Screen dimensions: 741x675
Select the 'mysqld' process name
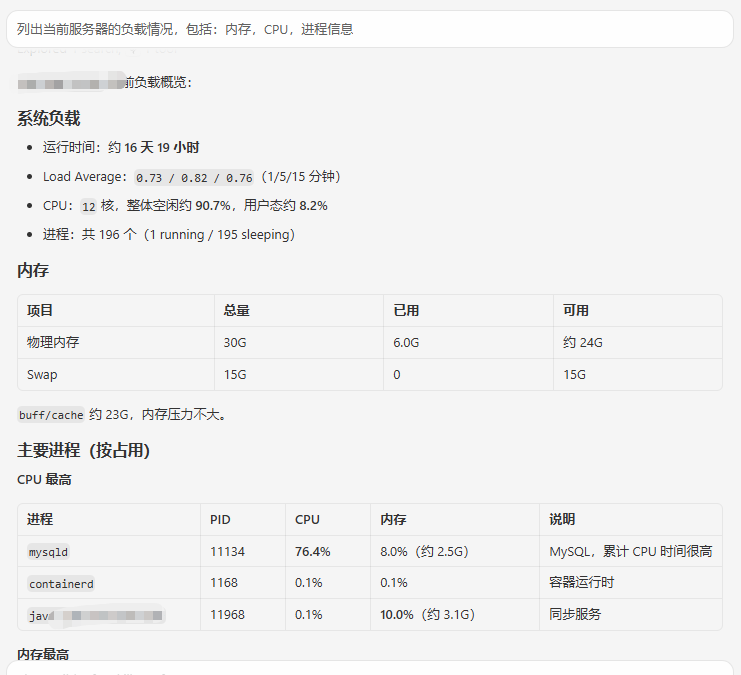coord(48,552)
